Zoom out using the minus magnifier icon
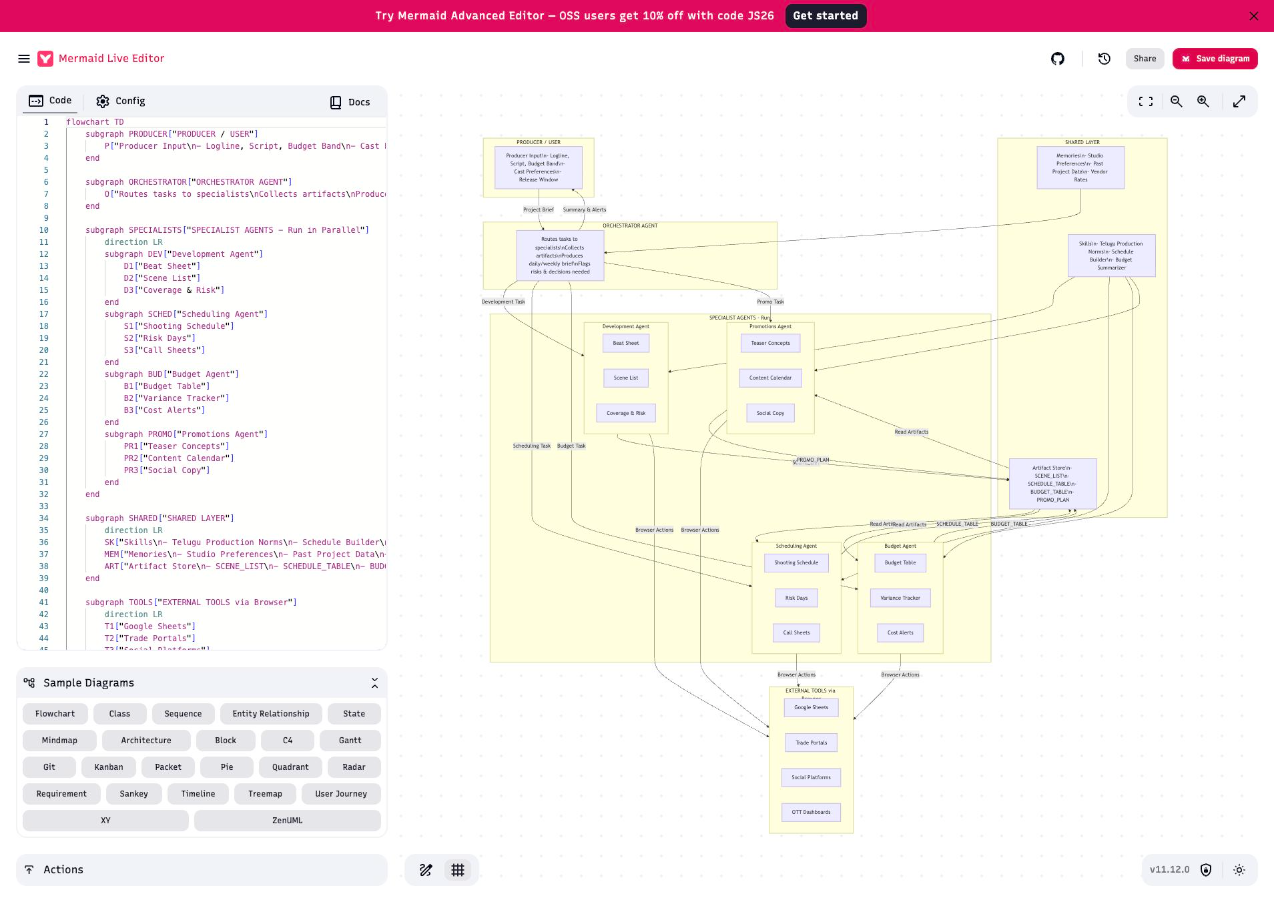This screenshot has height=902, width=1274. (x=1174, y=101)
